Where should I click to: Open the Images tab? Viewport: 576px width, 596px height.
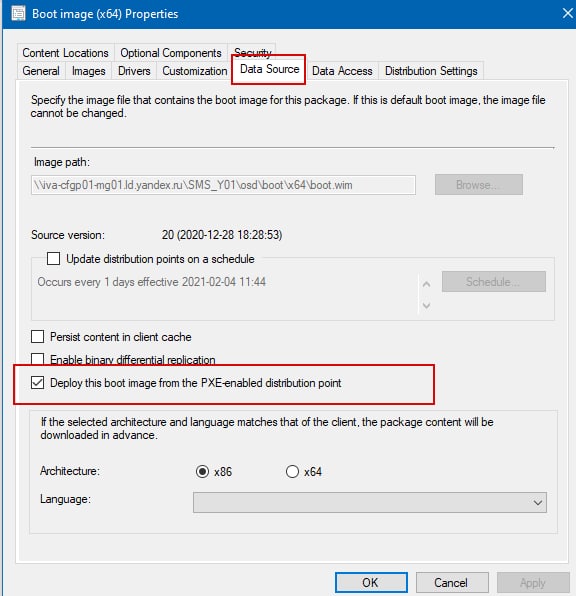click(89, 71)
